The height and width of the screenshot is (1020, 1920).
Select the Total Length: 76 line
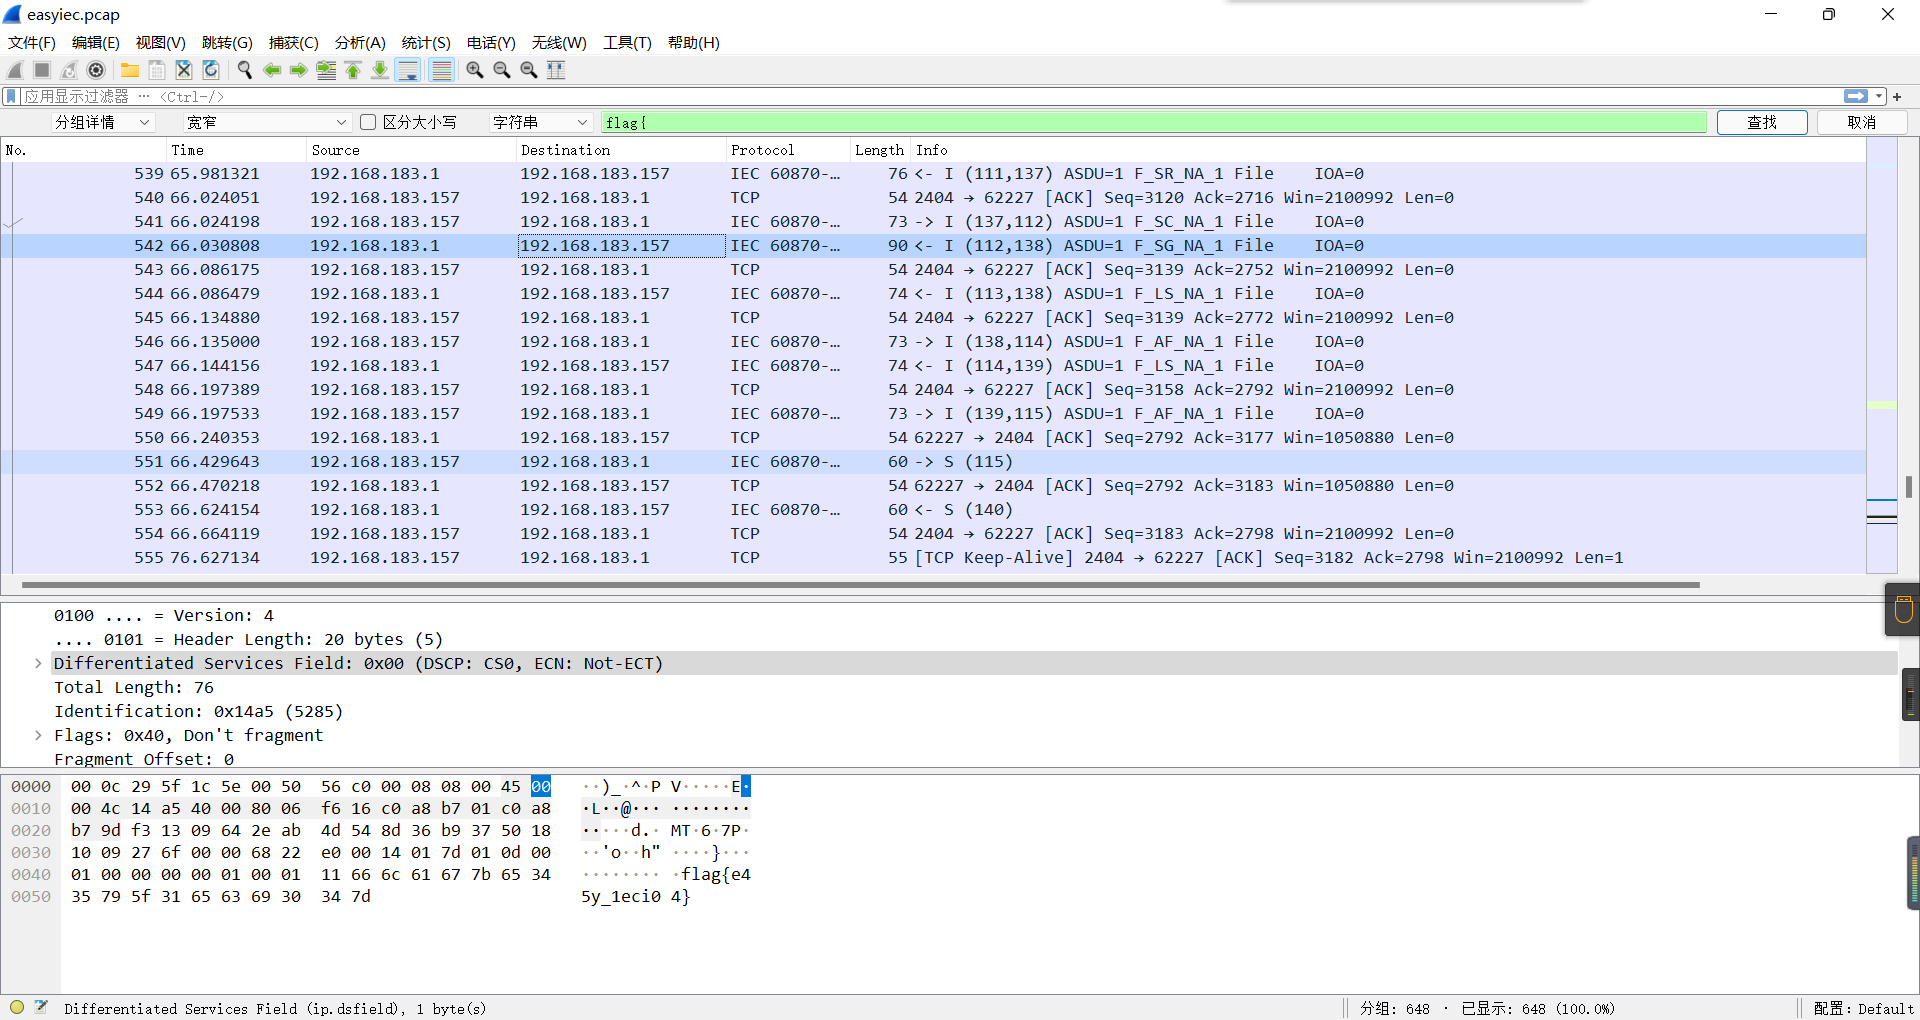coord(134,688)
